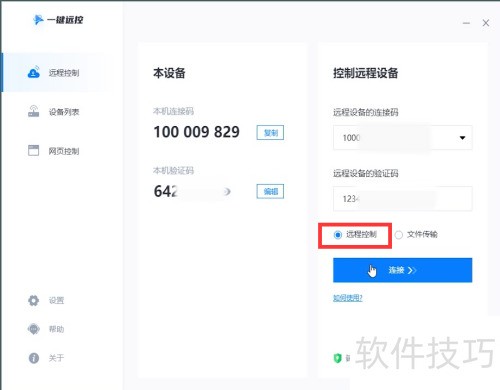Open 设置 in the sidebar

coord(56,300)
